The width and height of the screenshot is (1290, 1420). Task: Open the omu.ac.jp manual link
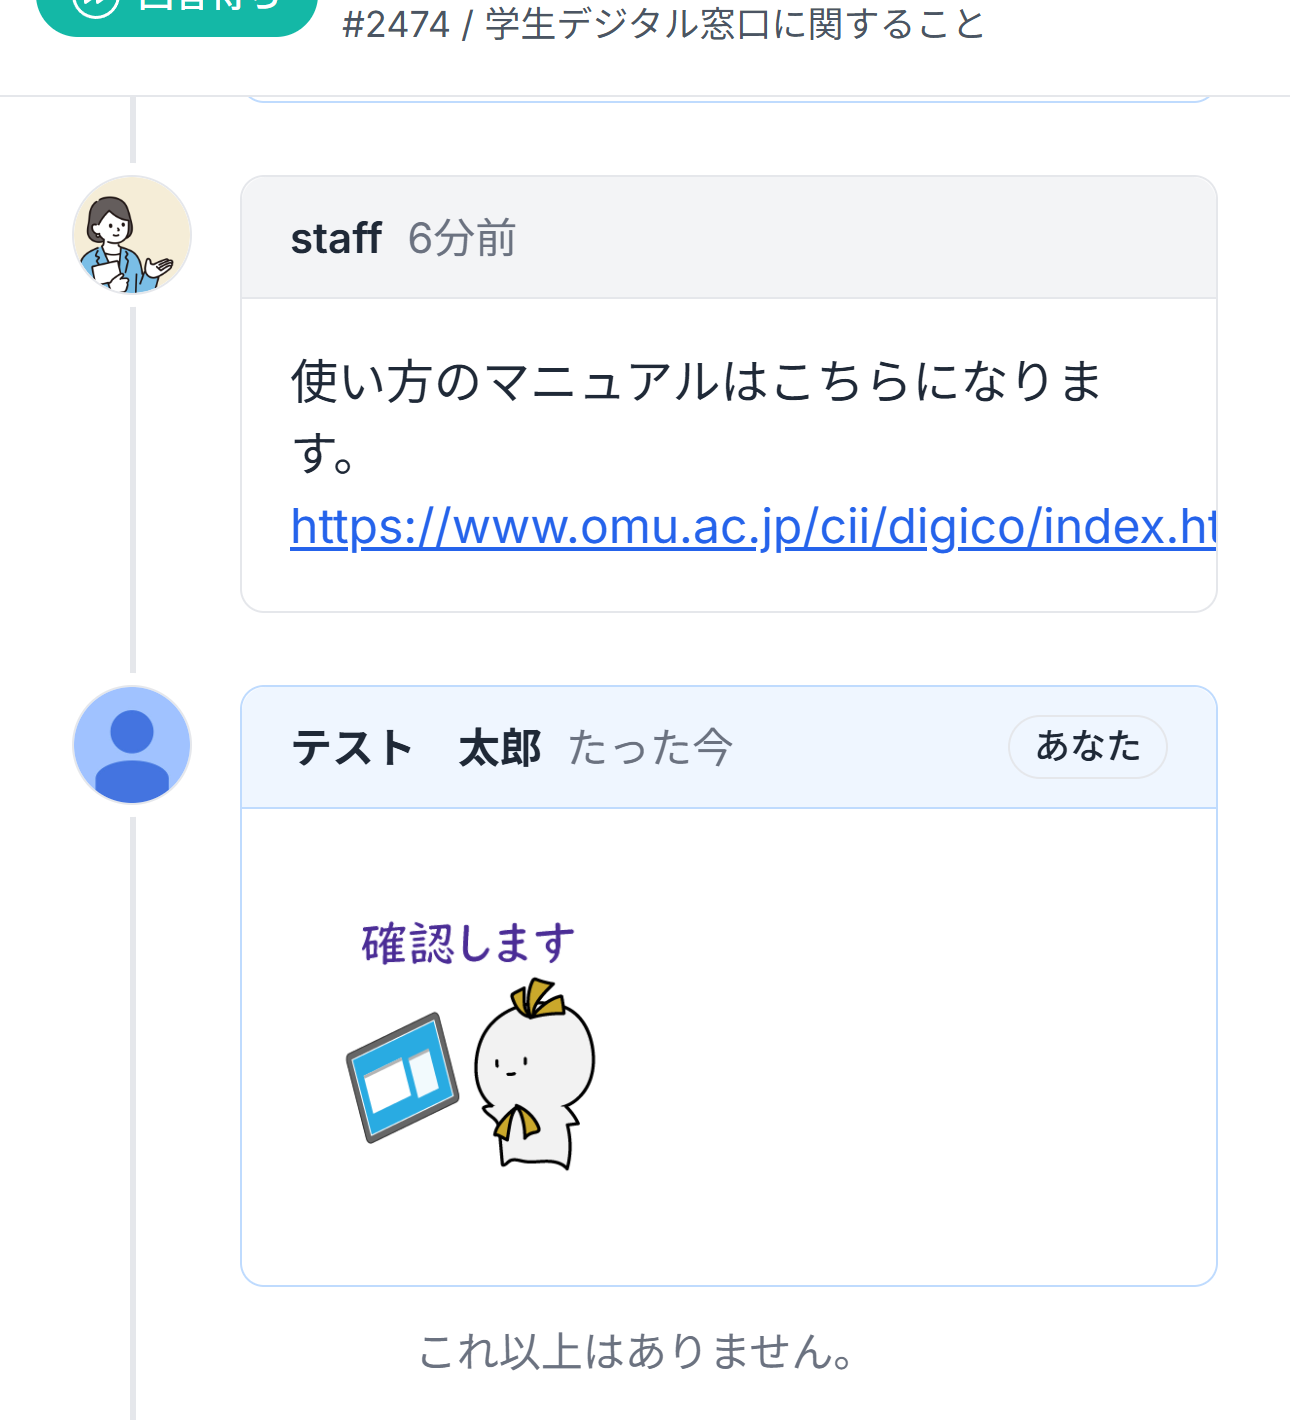752,526
